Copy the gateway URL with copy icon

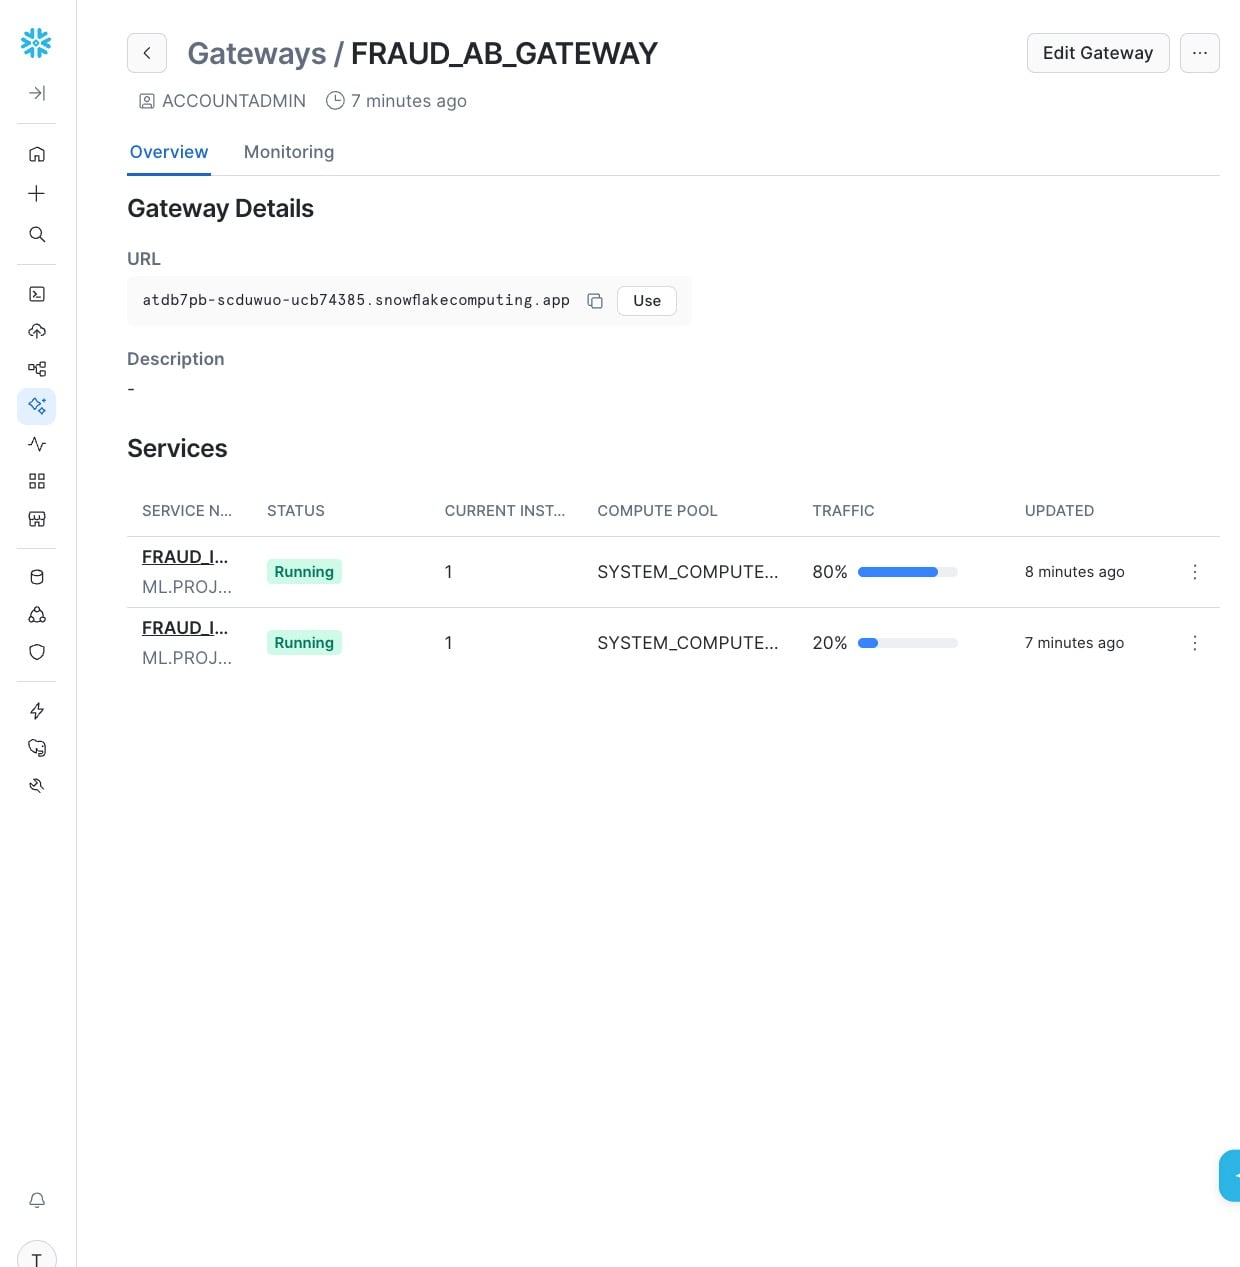595,301
